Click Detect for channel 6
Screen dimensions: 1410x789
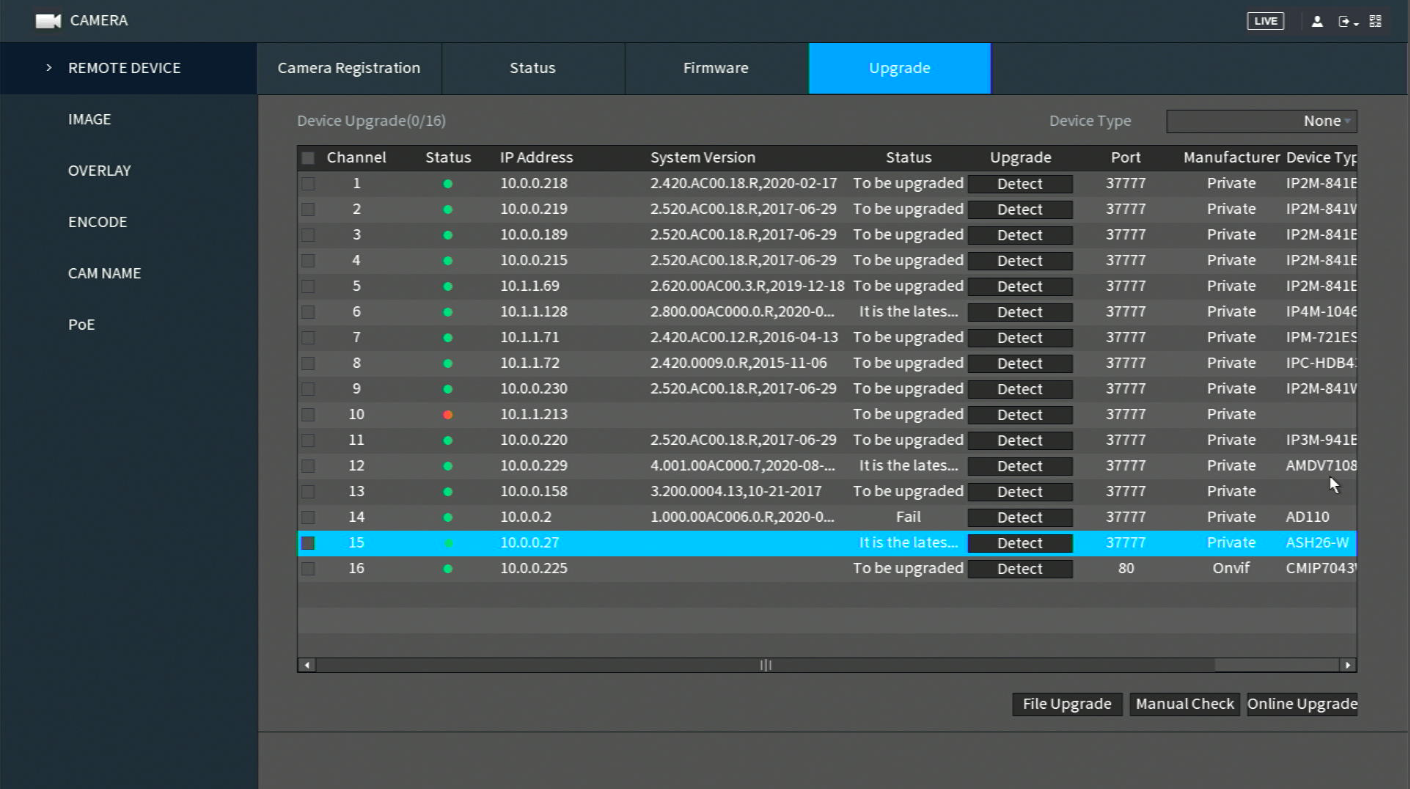point(1020,312)
